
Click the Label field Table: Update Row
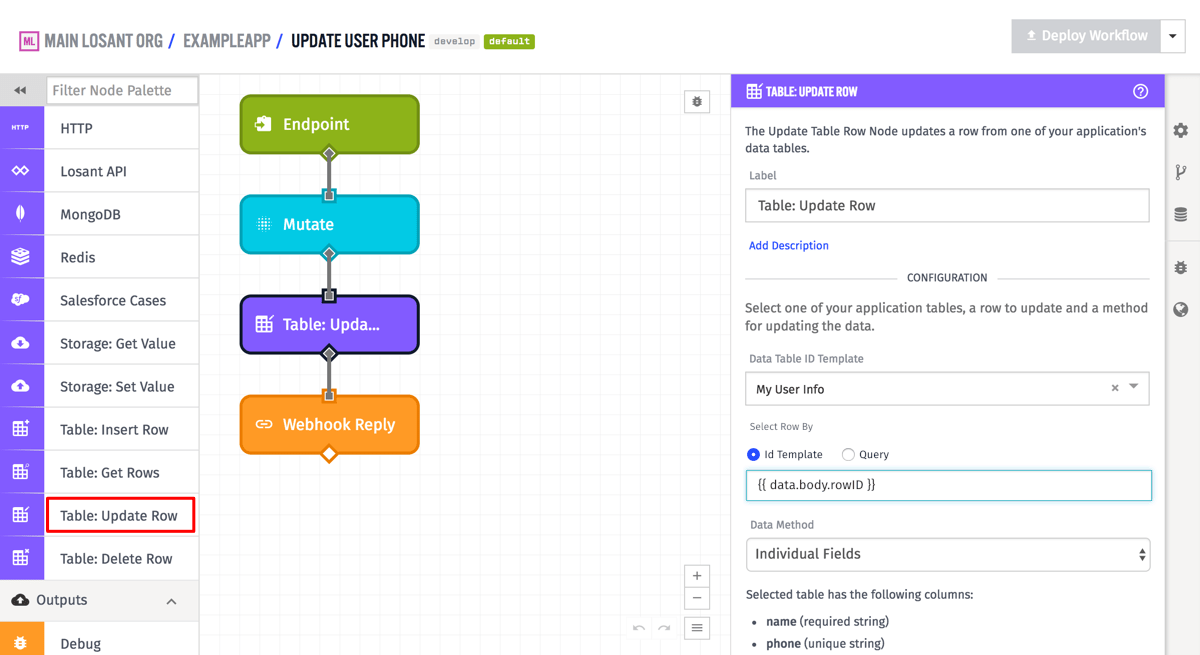[947, 205]
